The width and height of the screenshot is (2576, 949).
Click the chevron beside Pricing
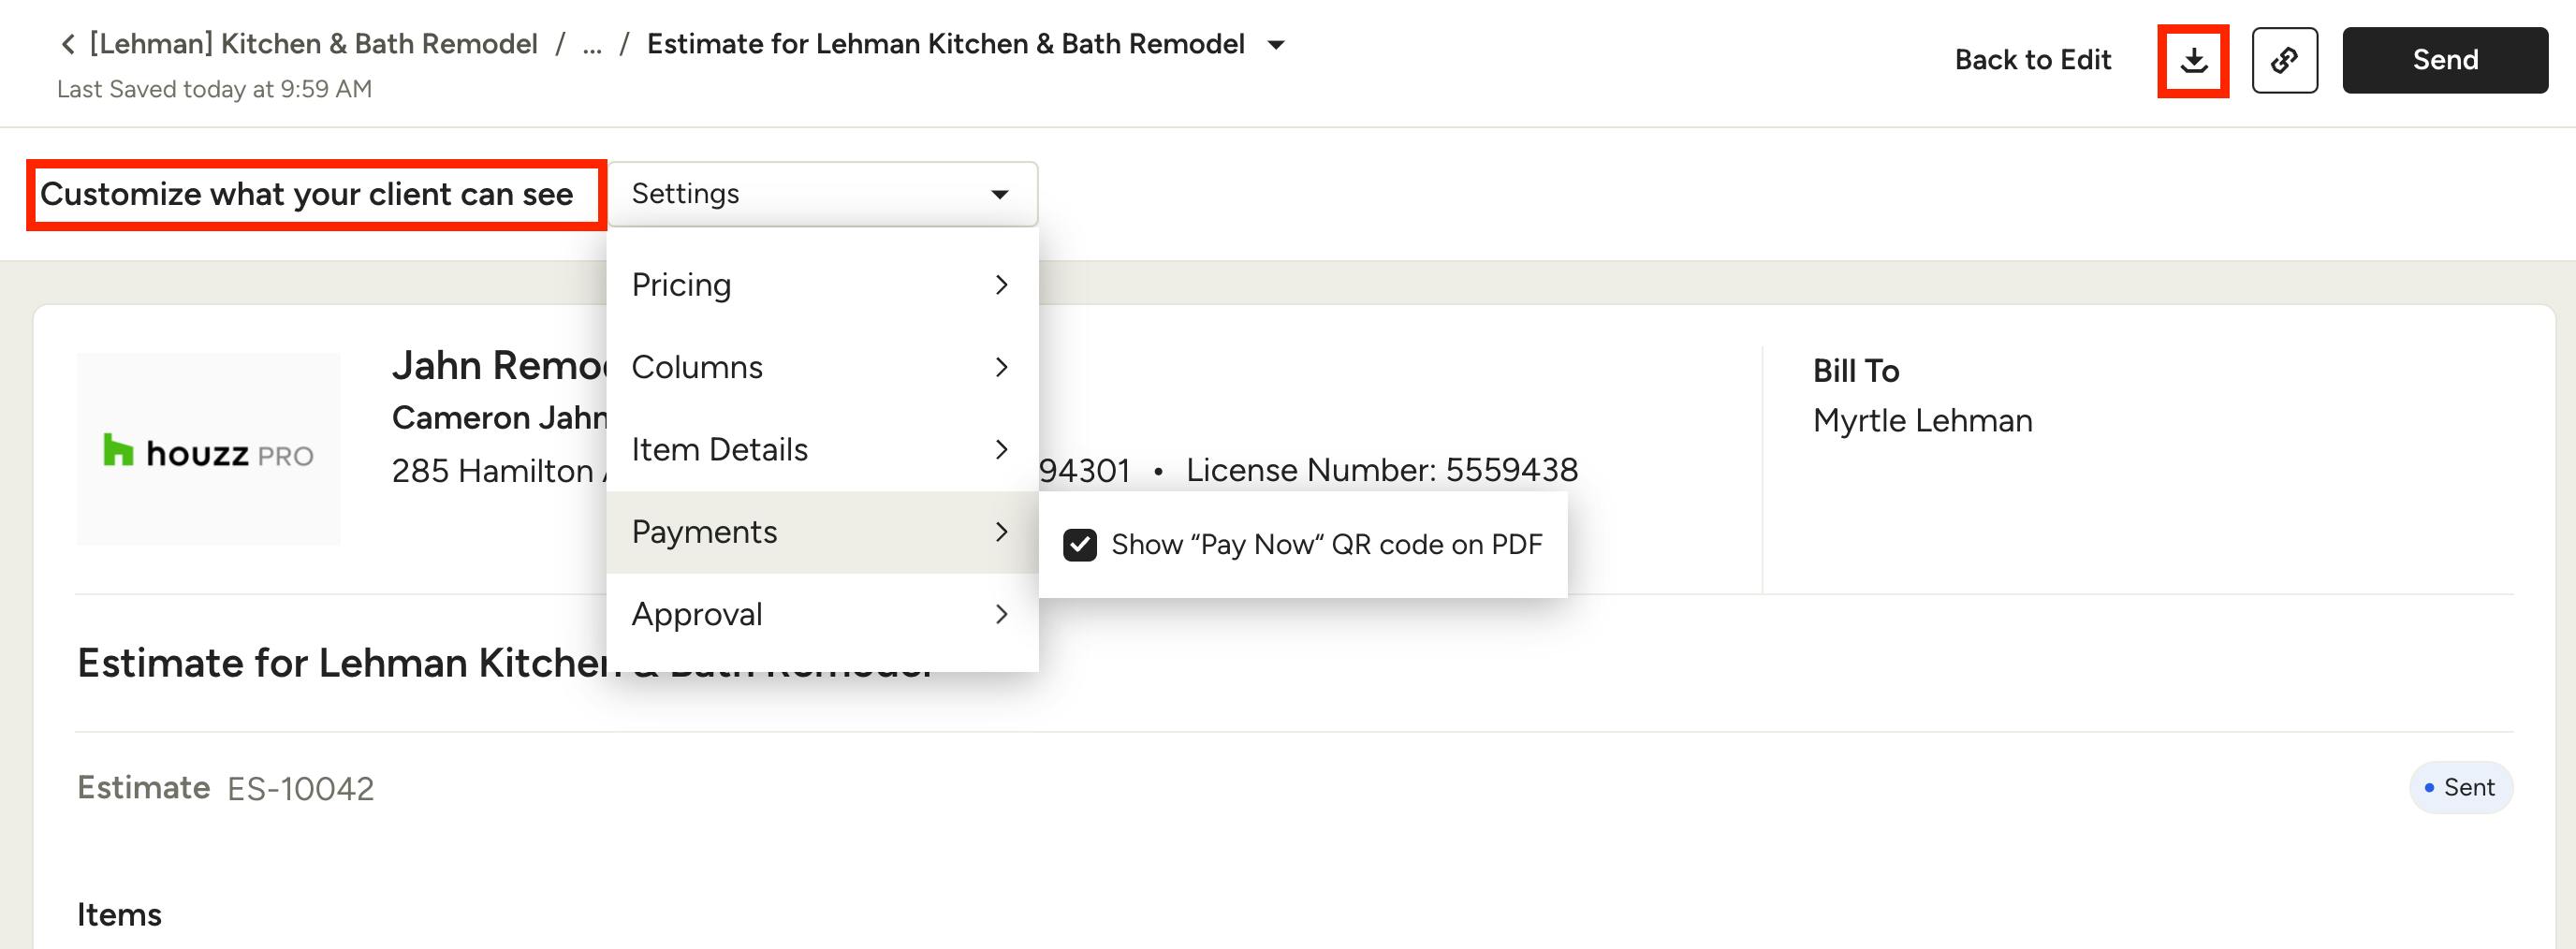(x=1002, y=285)
